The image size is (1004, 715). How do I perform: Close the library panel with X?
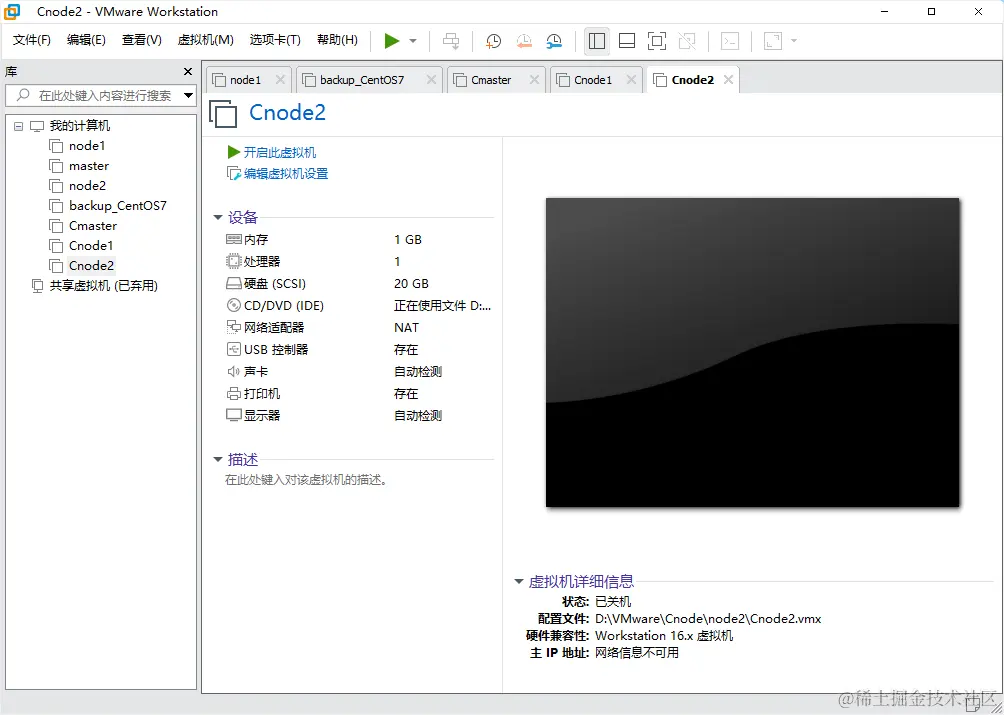(188, 72)
